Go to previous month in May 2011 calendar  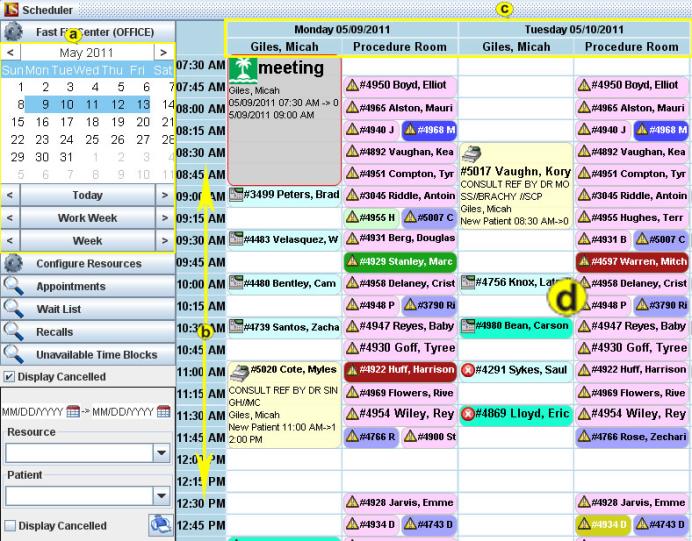pos(11,53)
